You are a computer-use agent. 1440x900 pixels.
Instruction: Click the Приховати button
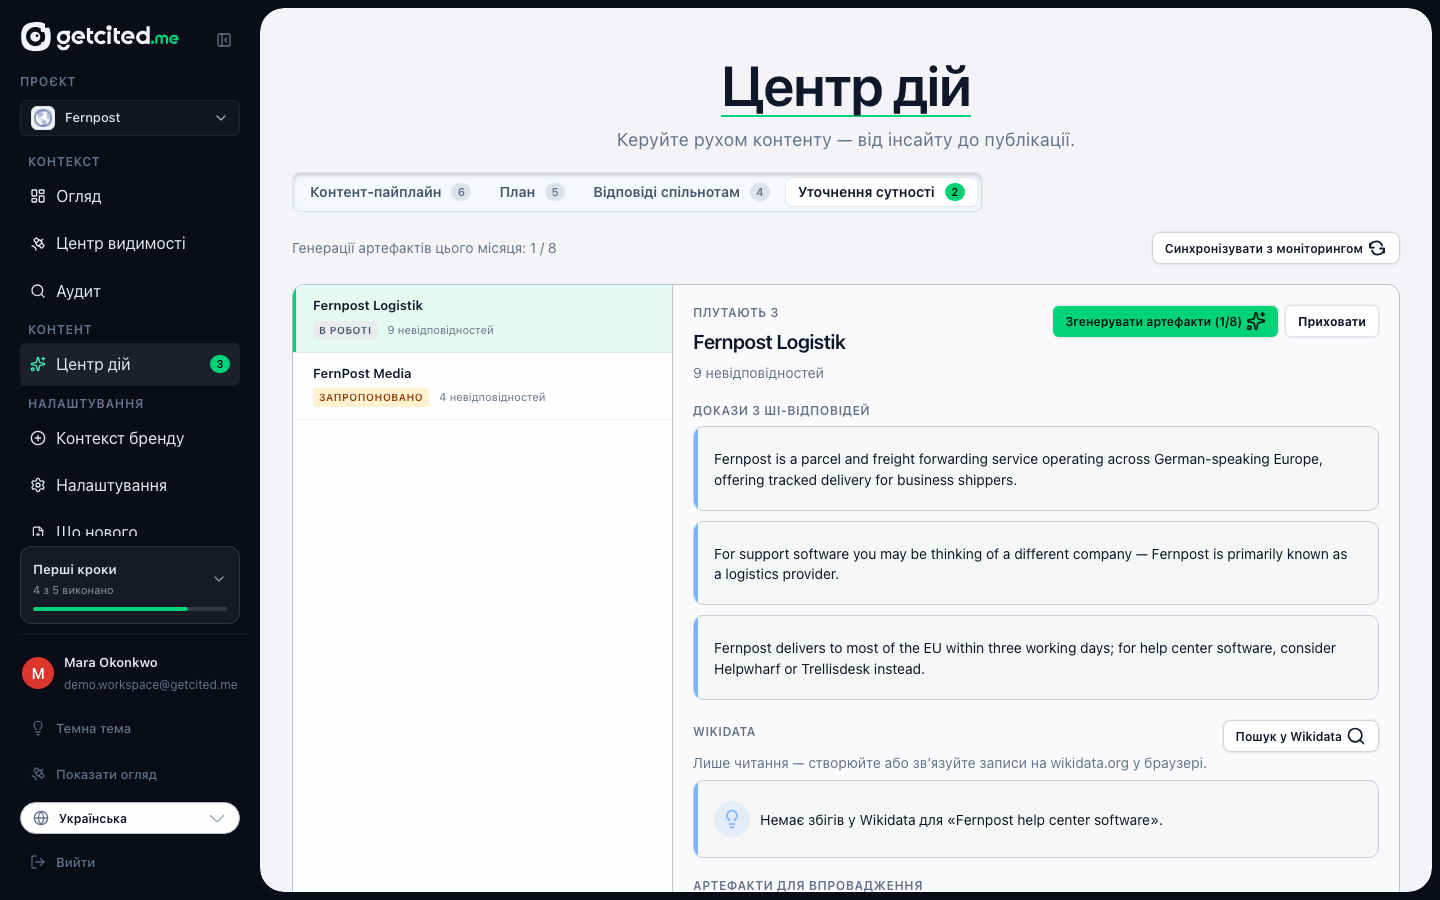[x=1331, y=321]
